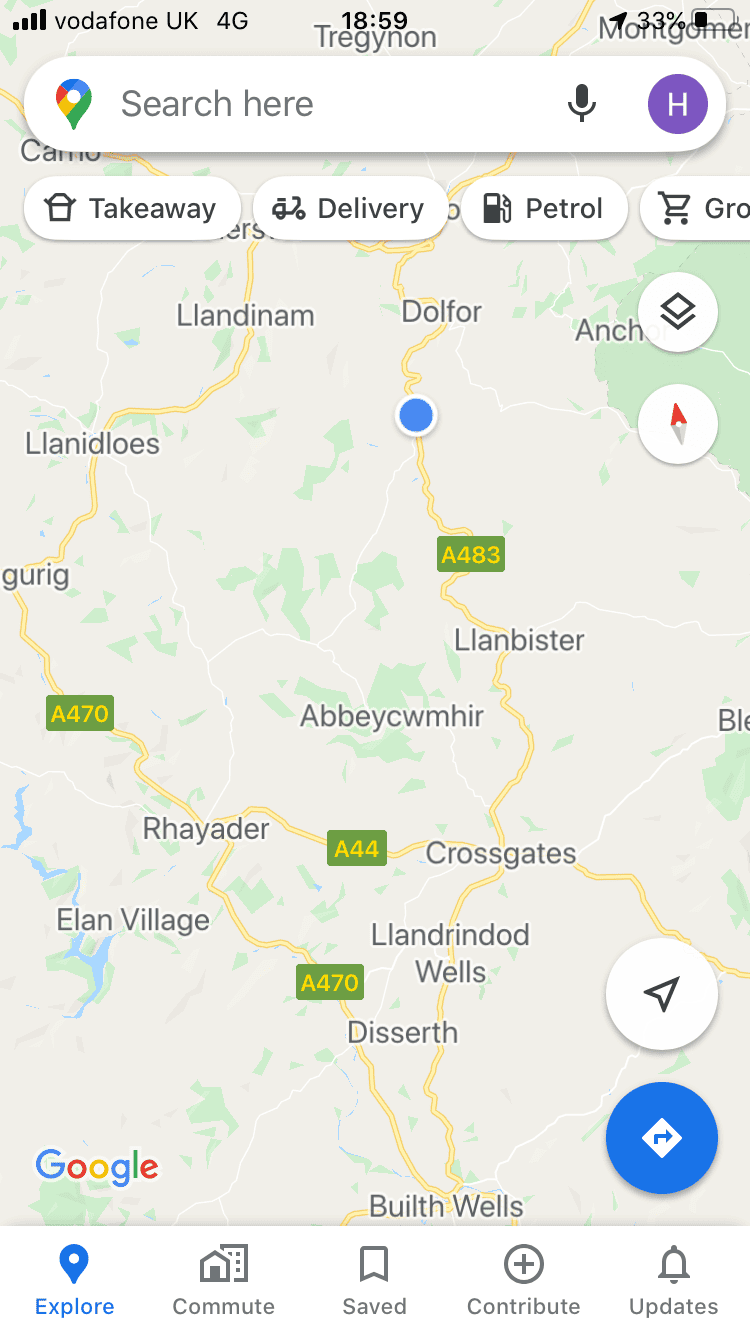
Task: Tap the blue directions button
Action: 662,1138
